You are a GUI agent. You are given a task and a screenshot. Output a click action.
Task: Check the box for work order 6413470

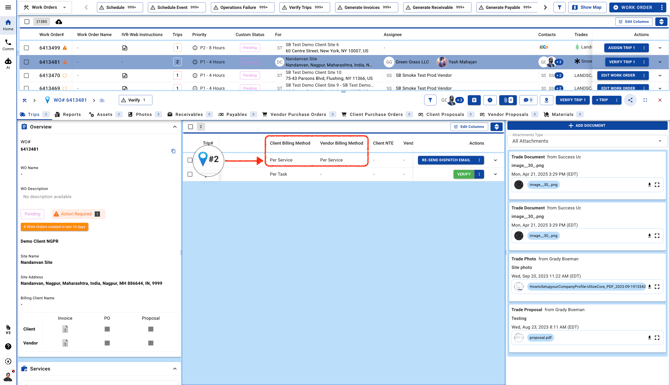[x=26, y=76]
